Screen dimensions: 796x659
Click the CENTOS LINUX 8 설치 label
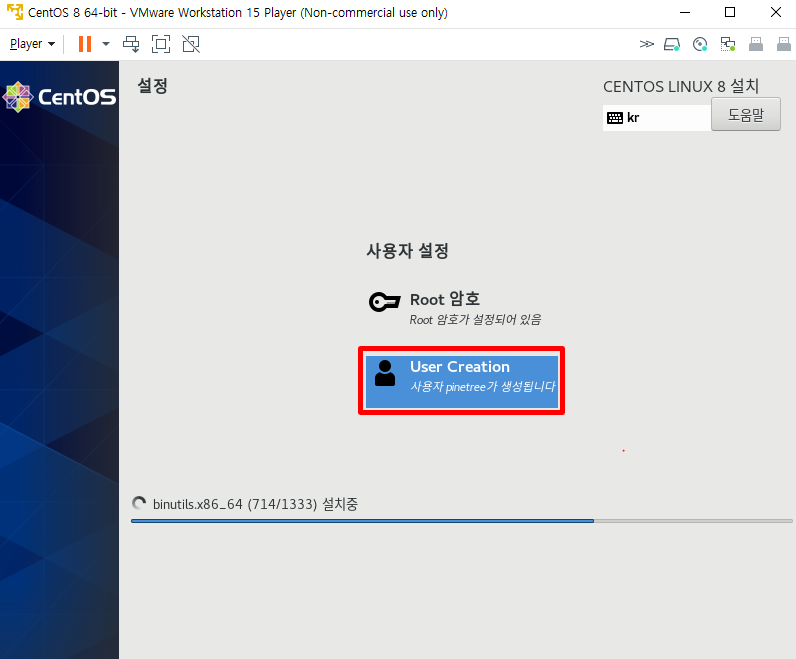[681, 86]
